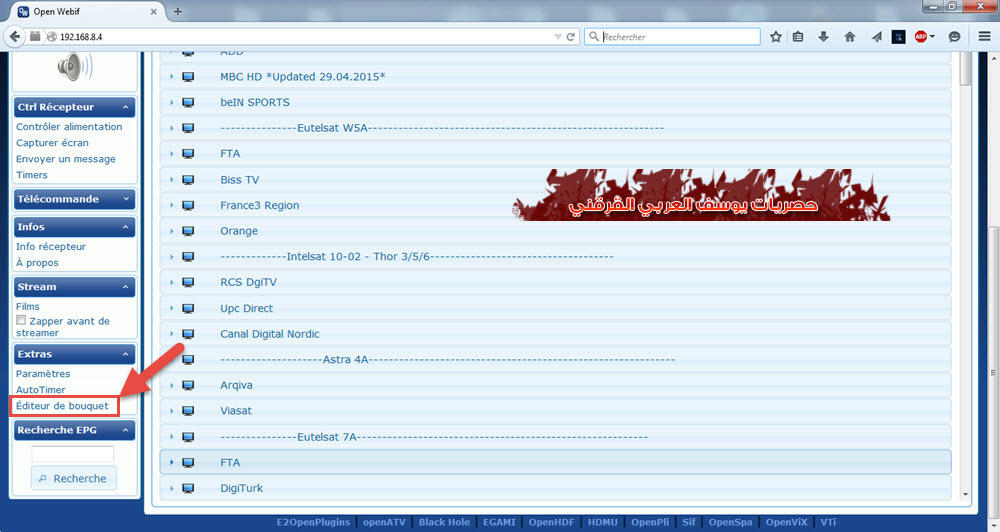Open a new browser tab with plus

(177, 11)
